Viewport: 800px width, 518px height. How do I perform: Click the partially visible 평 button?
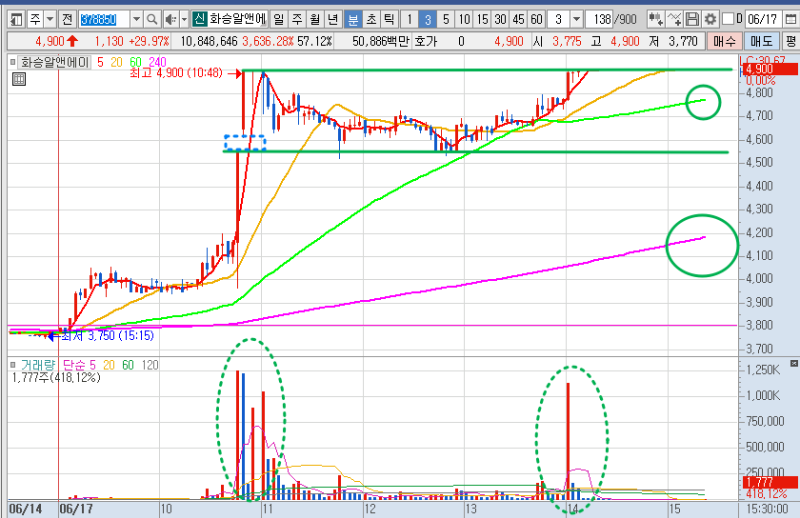pos(791,41)
